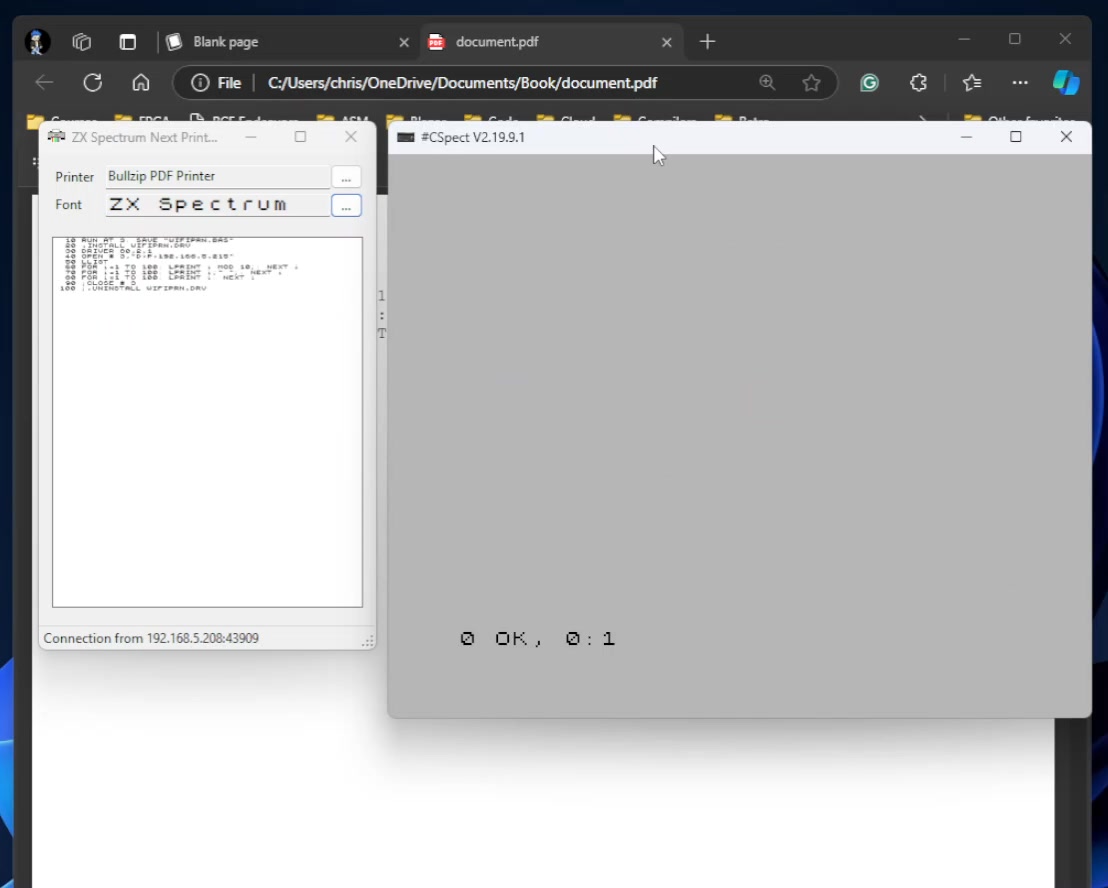Click the Connection from 192.168.5.208 status text

(x=151, y=639)
